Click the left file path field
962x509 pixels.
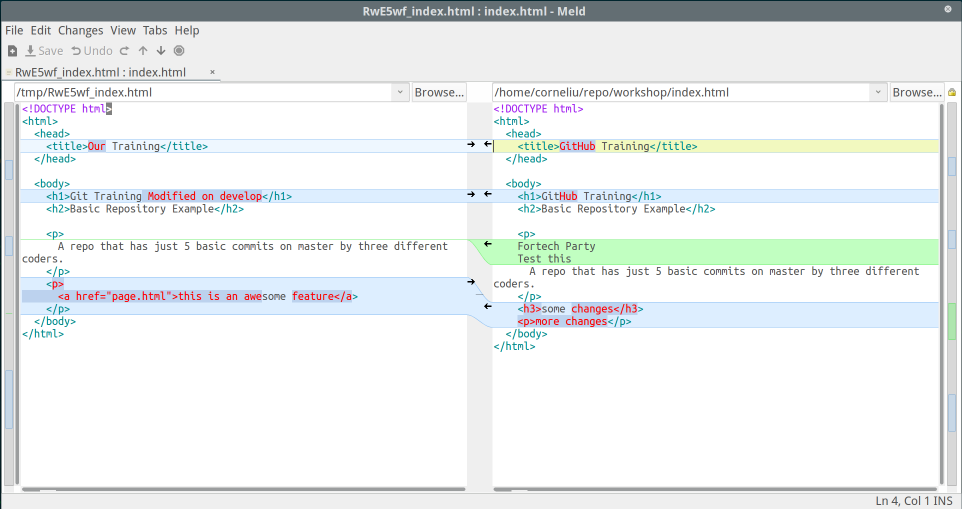pos(203,93)
